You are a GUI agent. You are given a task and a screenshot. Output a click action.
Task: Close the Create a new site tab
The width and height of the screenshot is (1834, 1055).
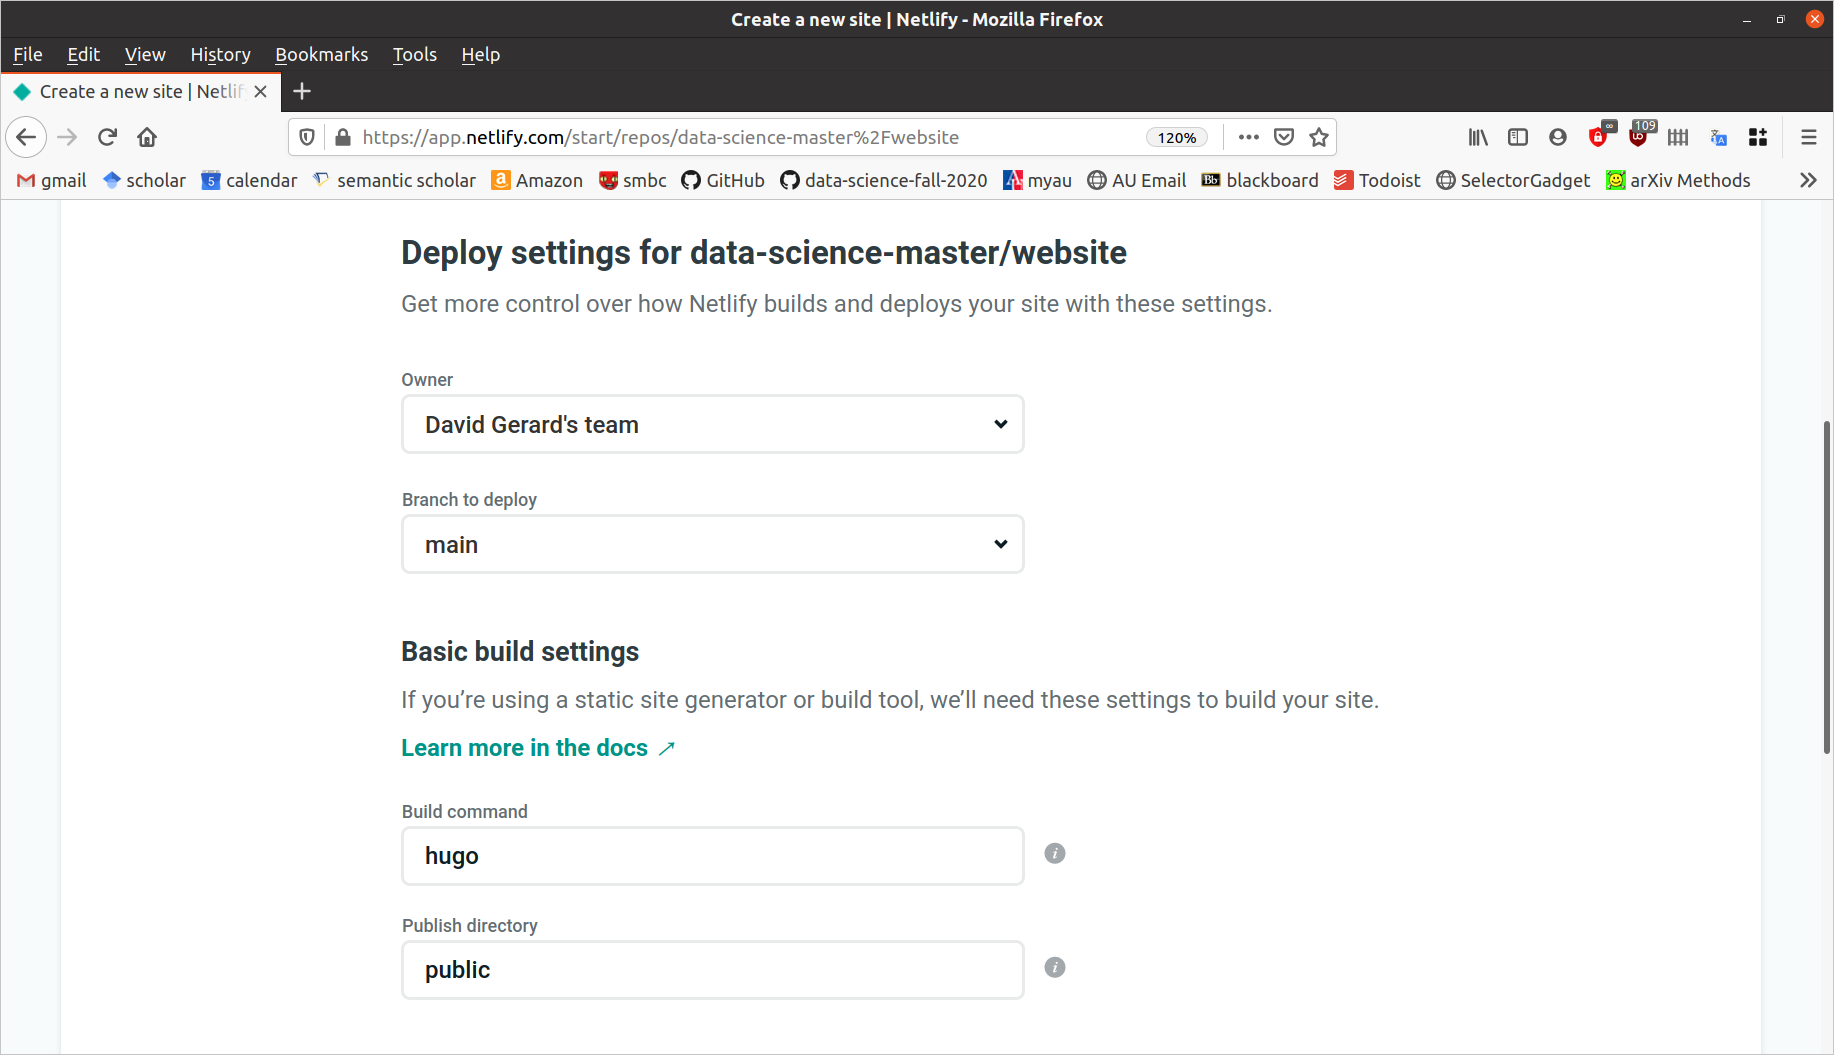click(260, 91)
